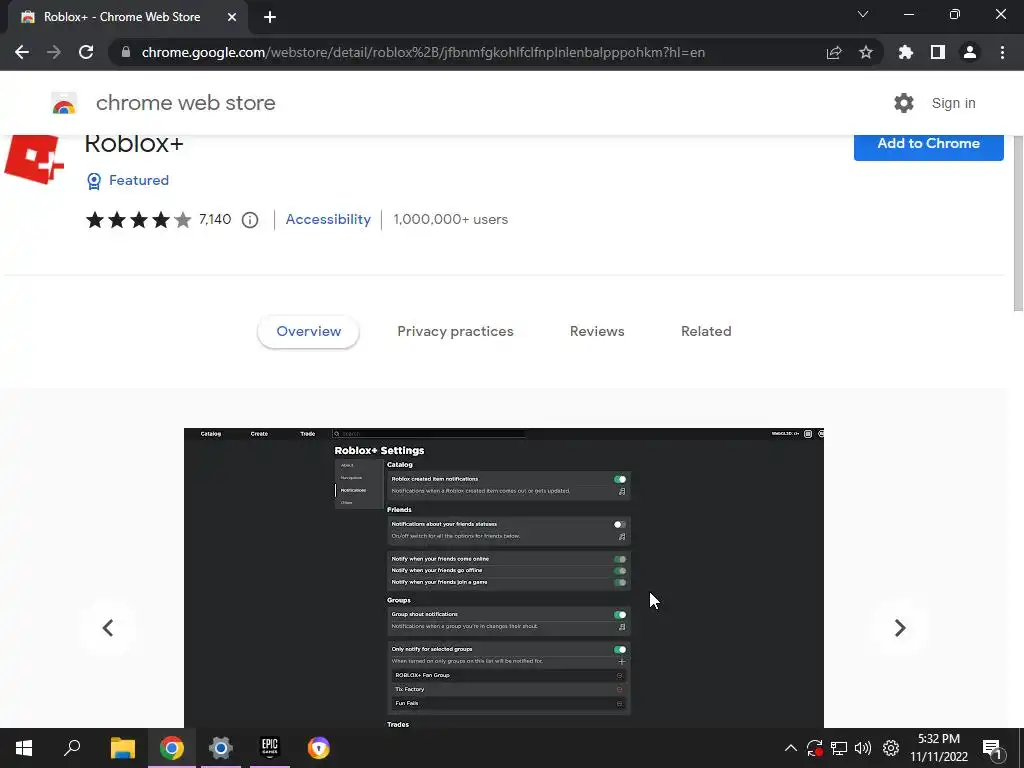Close the Roblox+ Chrome Web Store tab
This screenshot has height=768, width=1024.
tap(232, 17)
